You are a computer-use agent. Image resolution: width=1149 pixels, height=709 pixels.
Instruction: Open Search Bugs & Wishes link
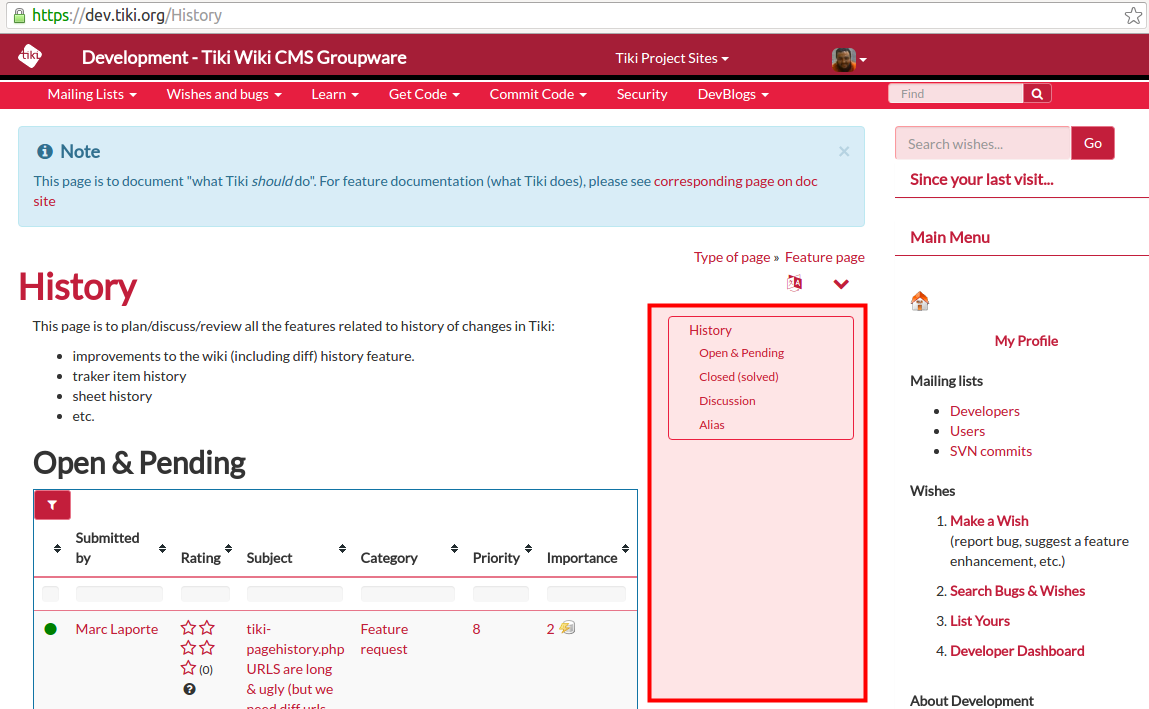tap(1017, 591)
